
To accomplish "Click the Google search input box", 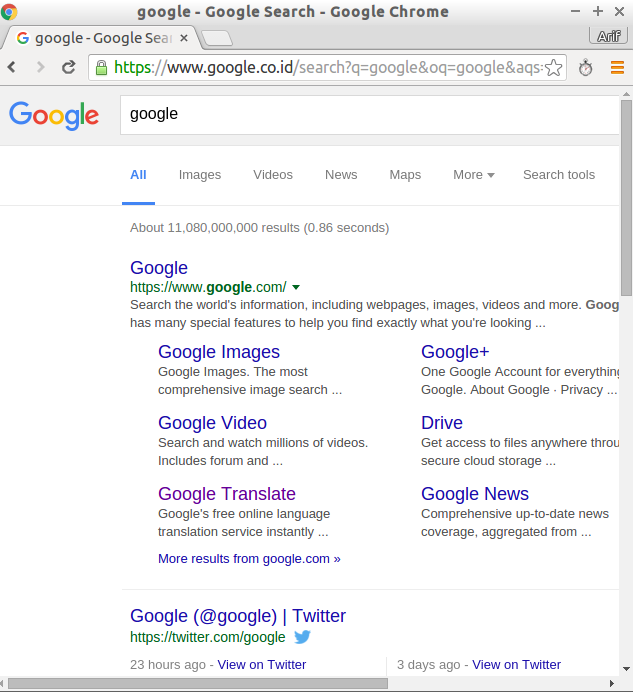I will coord(370,115).
